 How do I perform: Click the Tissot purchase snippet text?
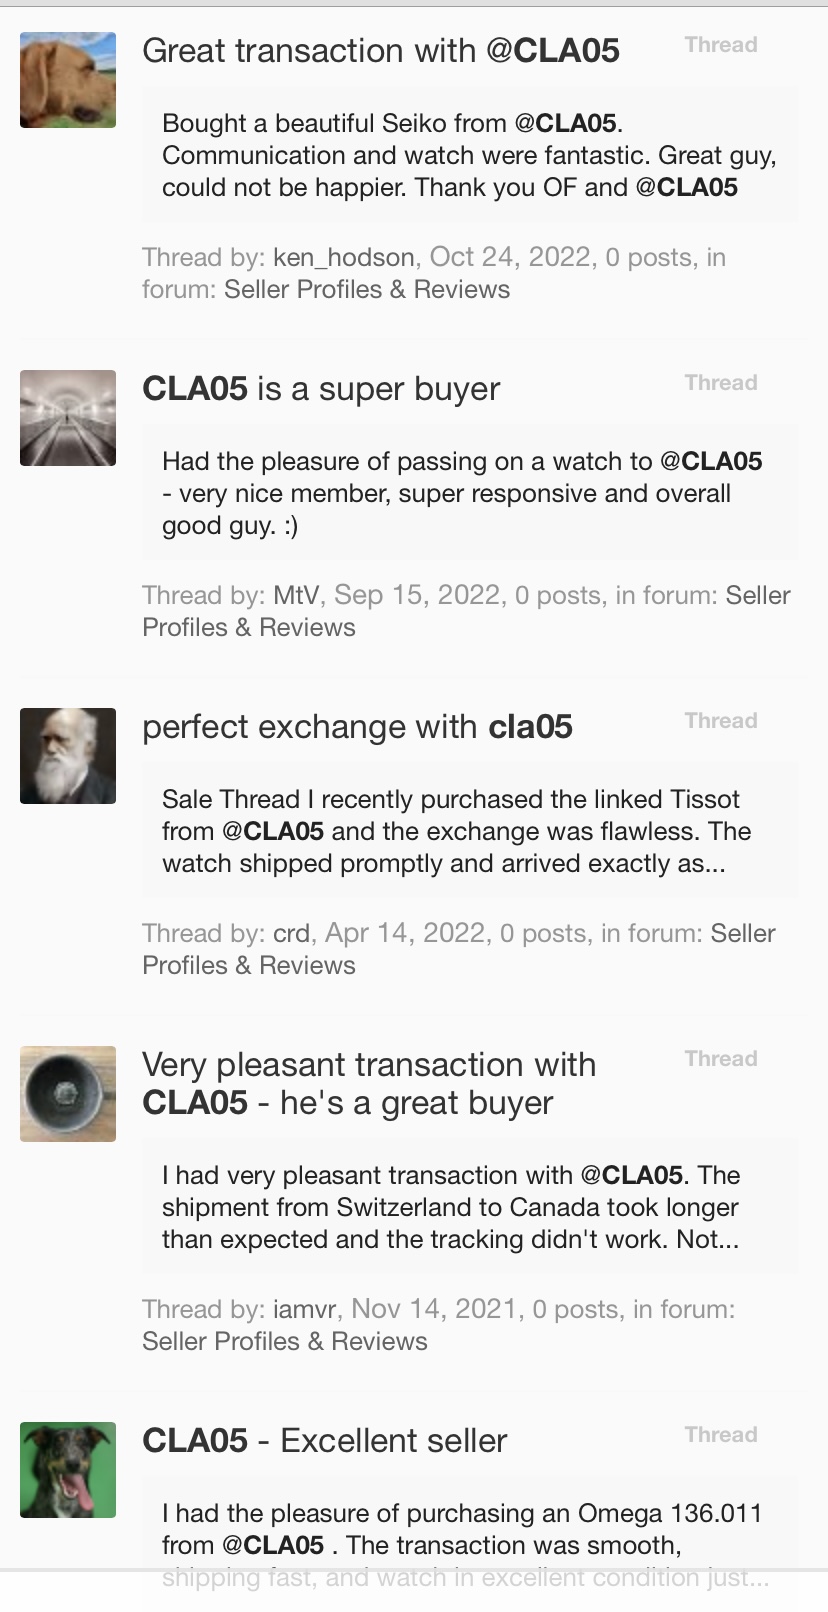456,832
